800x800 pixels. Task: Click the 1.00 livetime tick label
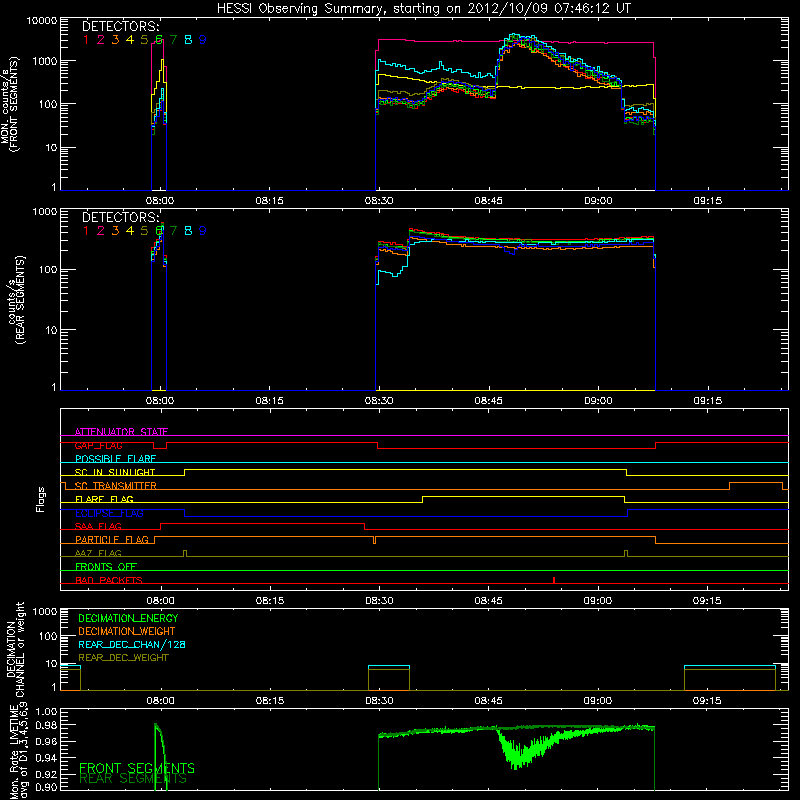[x=46, y=711]
